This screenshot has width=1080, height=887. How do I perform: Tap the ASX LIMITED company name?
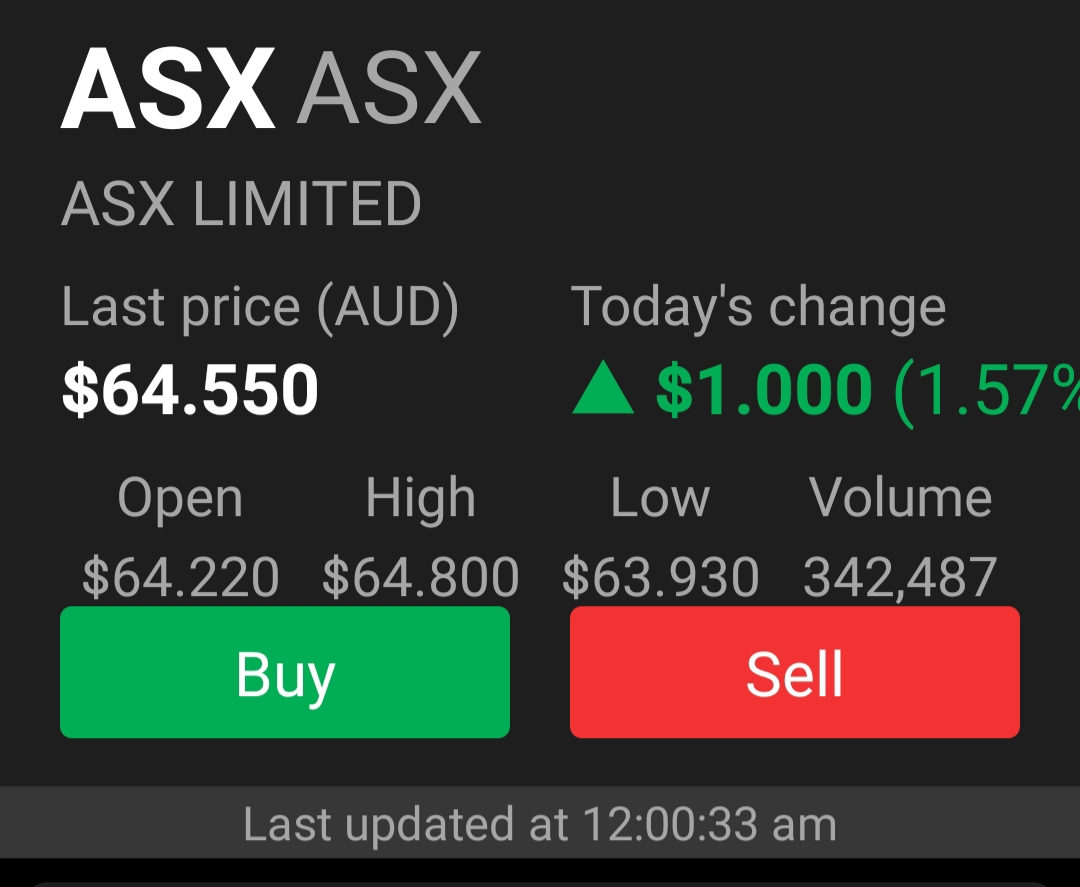tap(241, 204)
